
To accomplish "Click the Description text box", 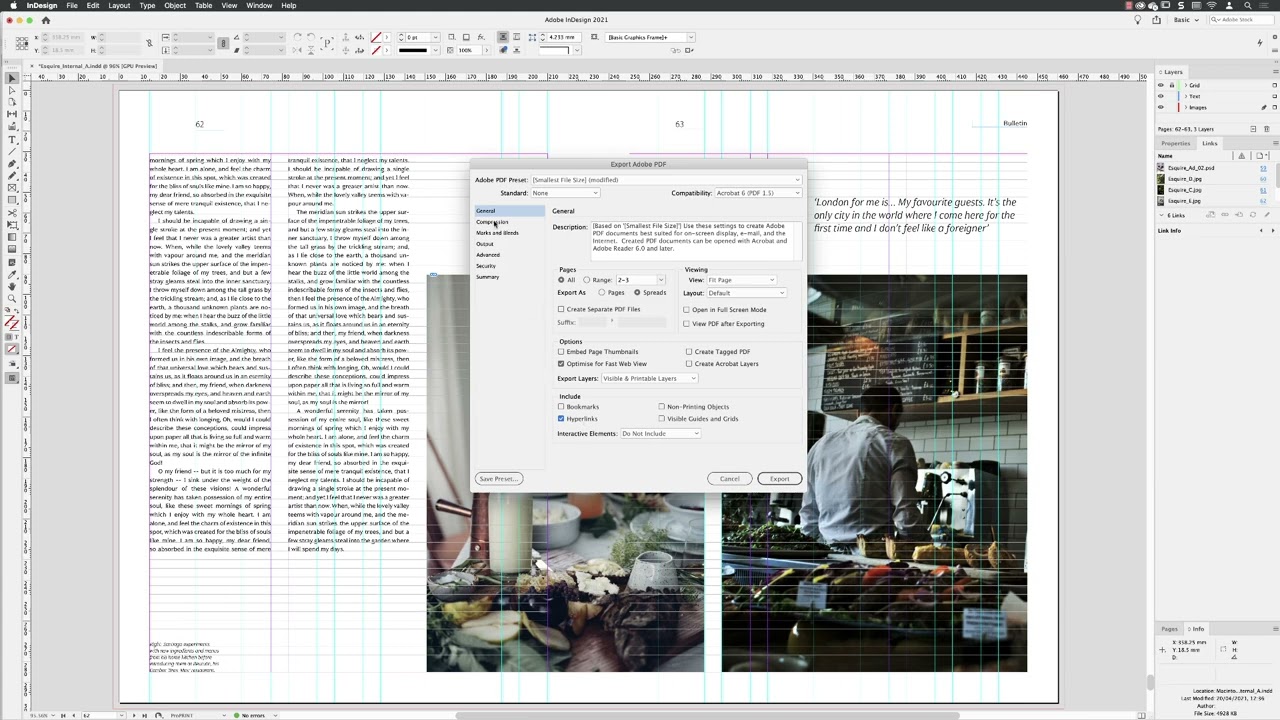I will click(x=697, y=240).
